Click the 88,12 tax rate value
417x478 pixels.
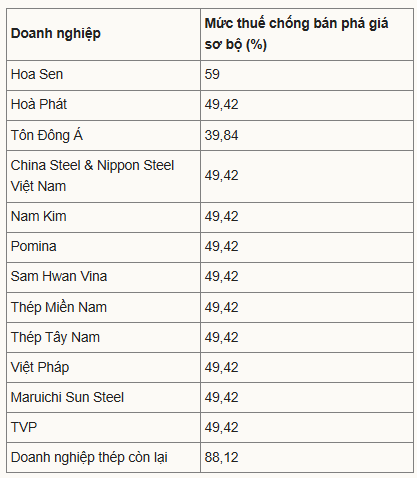[x=221, y=457]
